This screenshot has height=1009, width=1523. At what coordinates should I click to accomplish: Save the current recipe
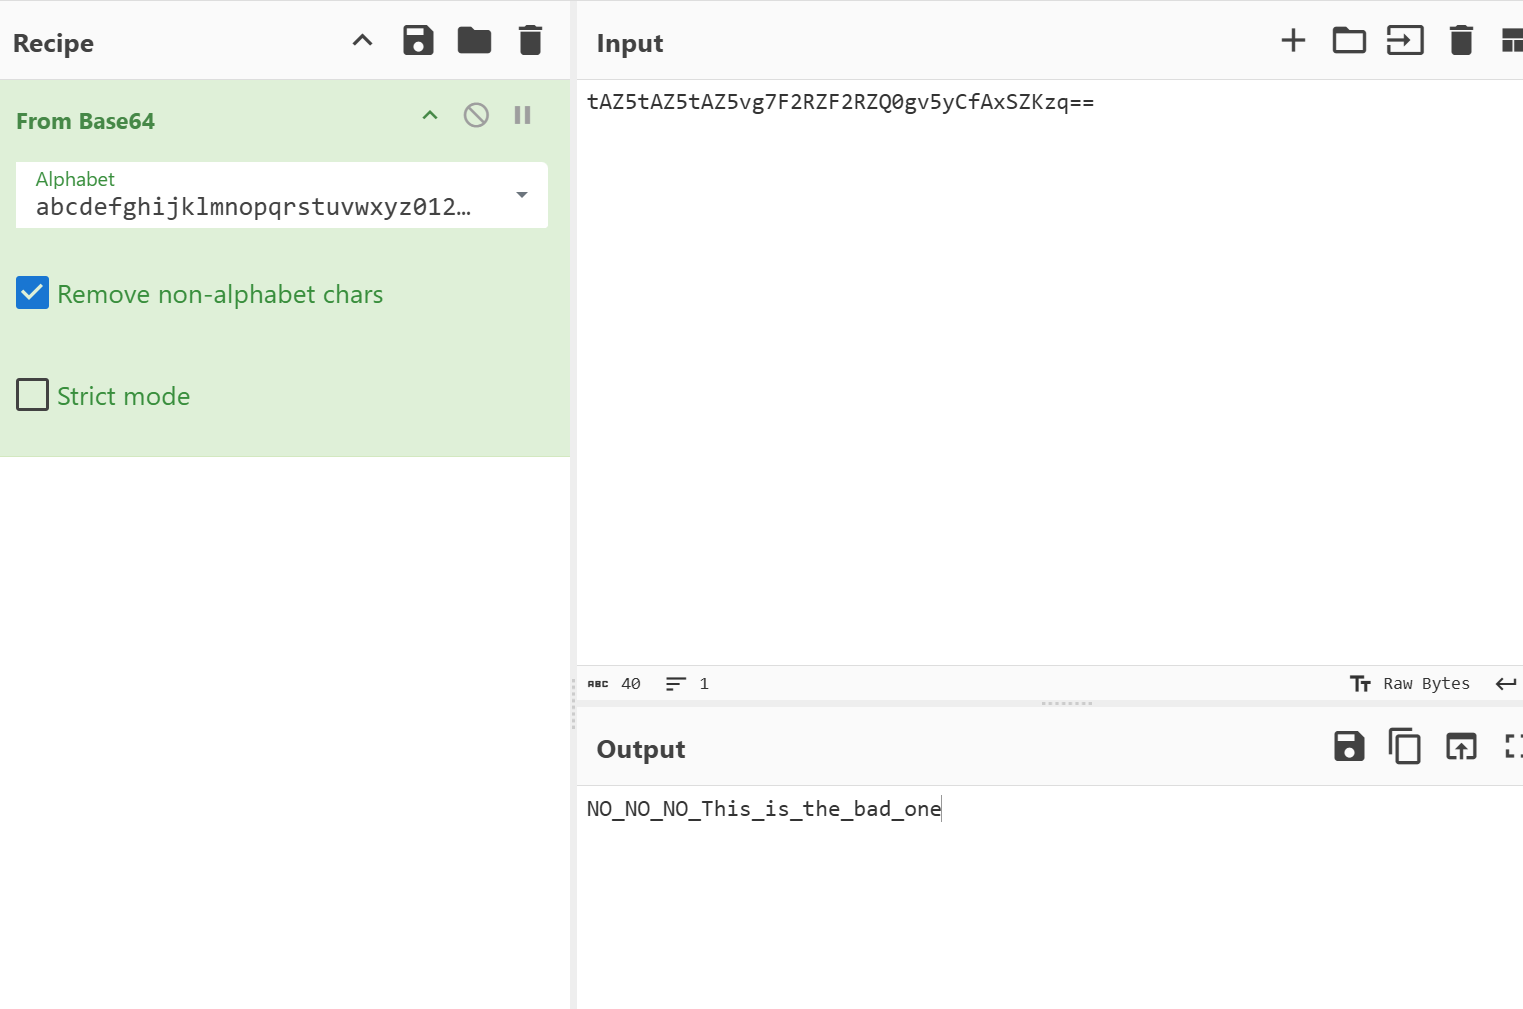418,41
